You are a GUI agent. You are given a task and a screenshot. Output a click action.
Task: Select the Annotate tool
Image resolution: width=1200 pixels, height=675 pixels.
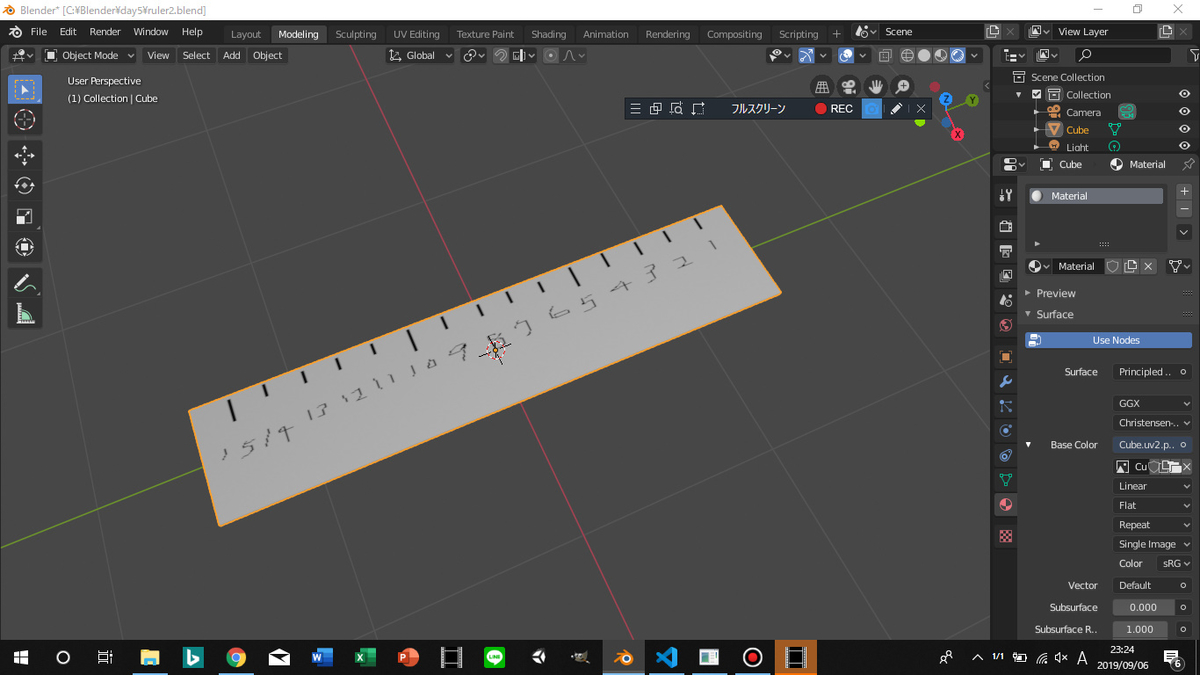point(25,283)
